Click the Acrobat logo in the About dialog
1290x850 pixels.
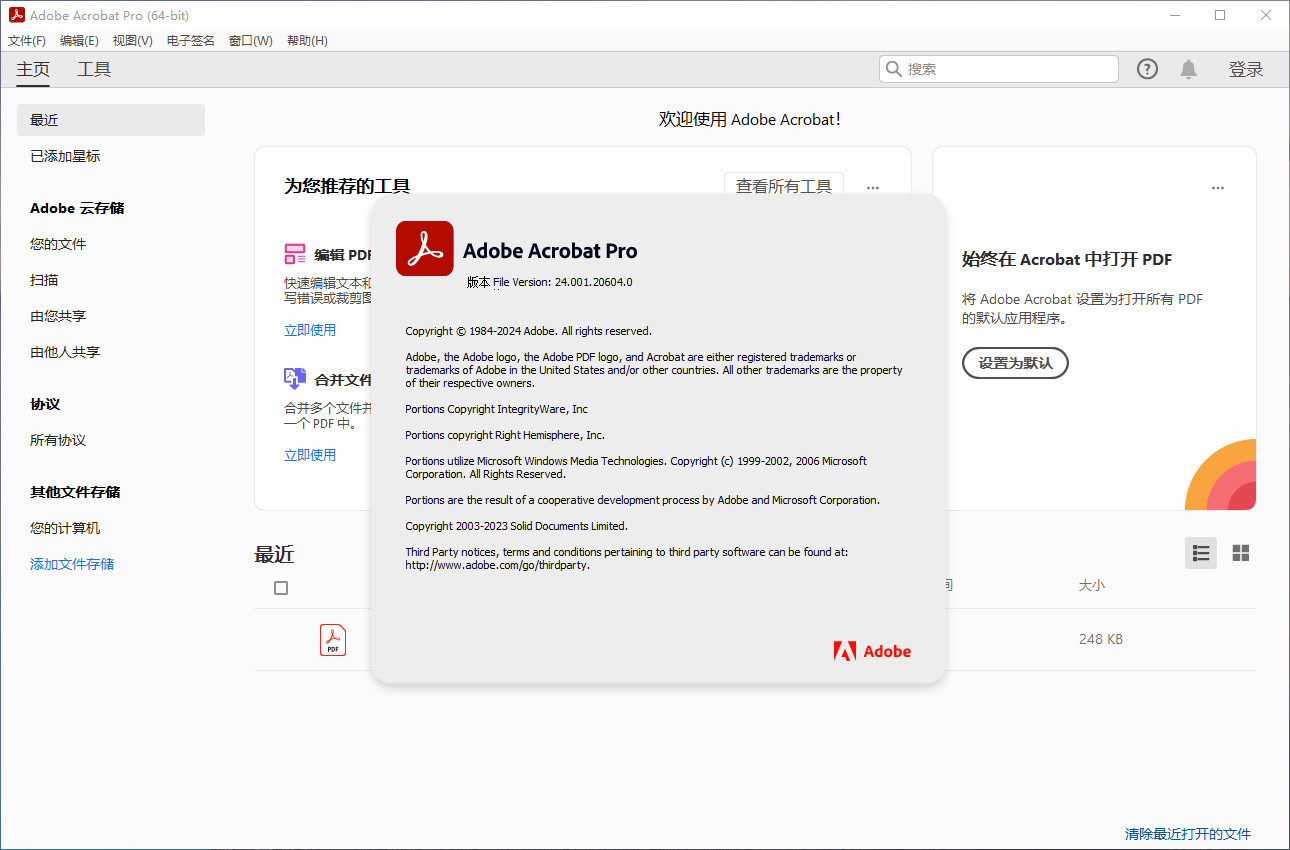click(x=424, y=248)
